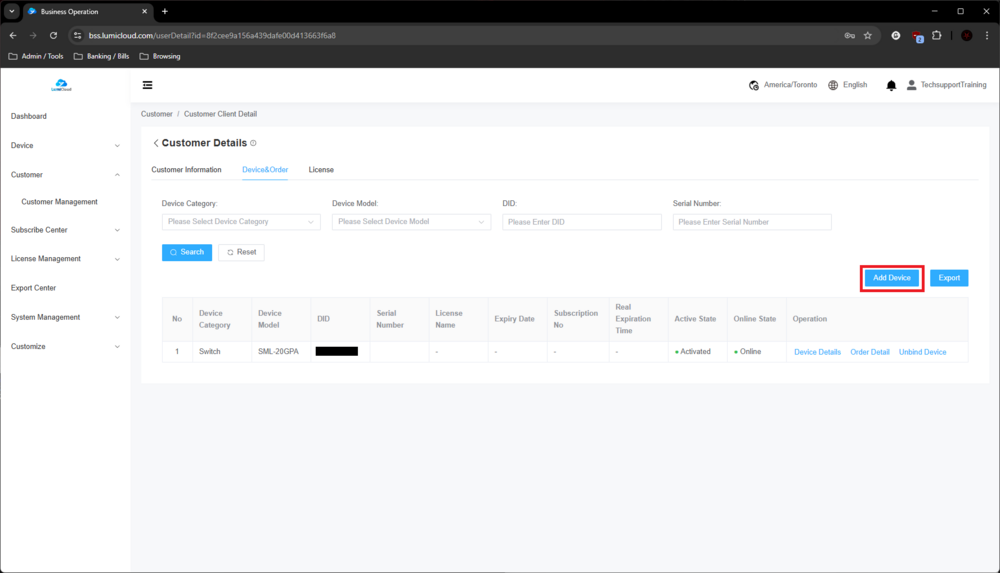Switch to the Customer Information tab
The width and height of the screenshot is (1000, 573).
(x=186, y=170)
